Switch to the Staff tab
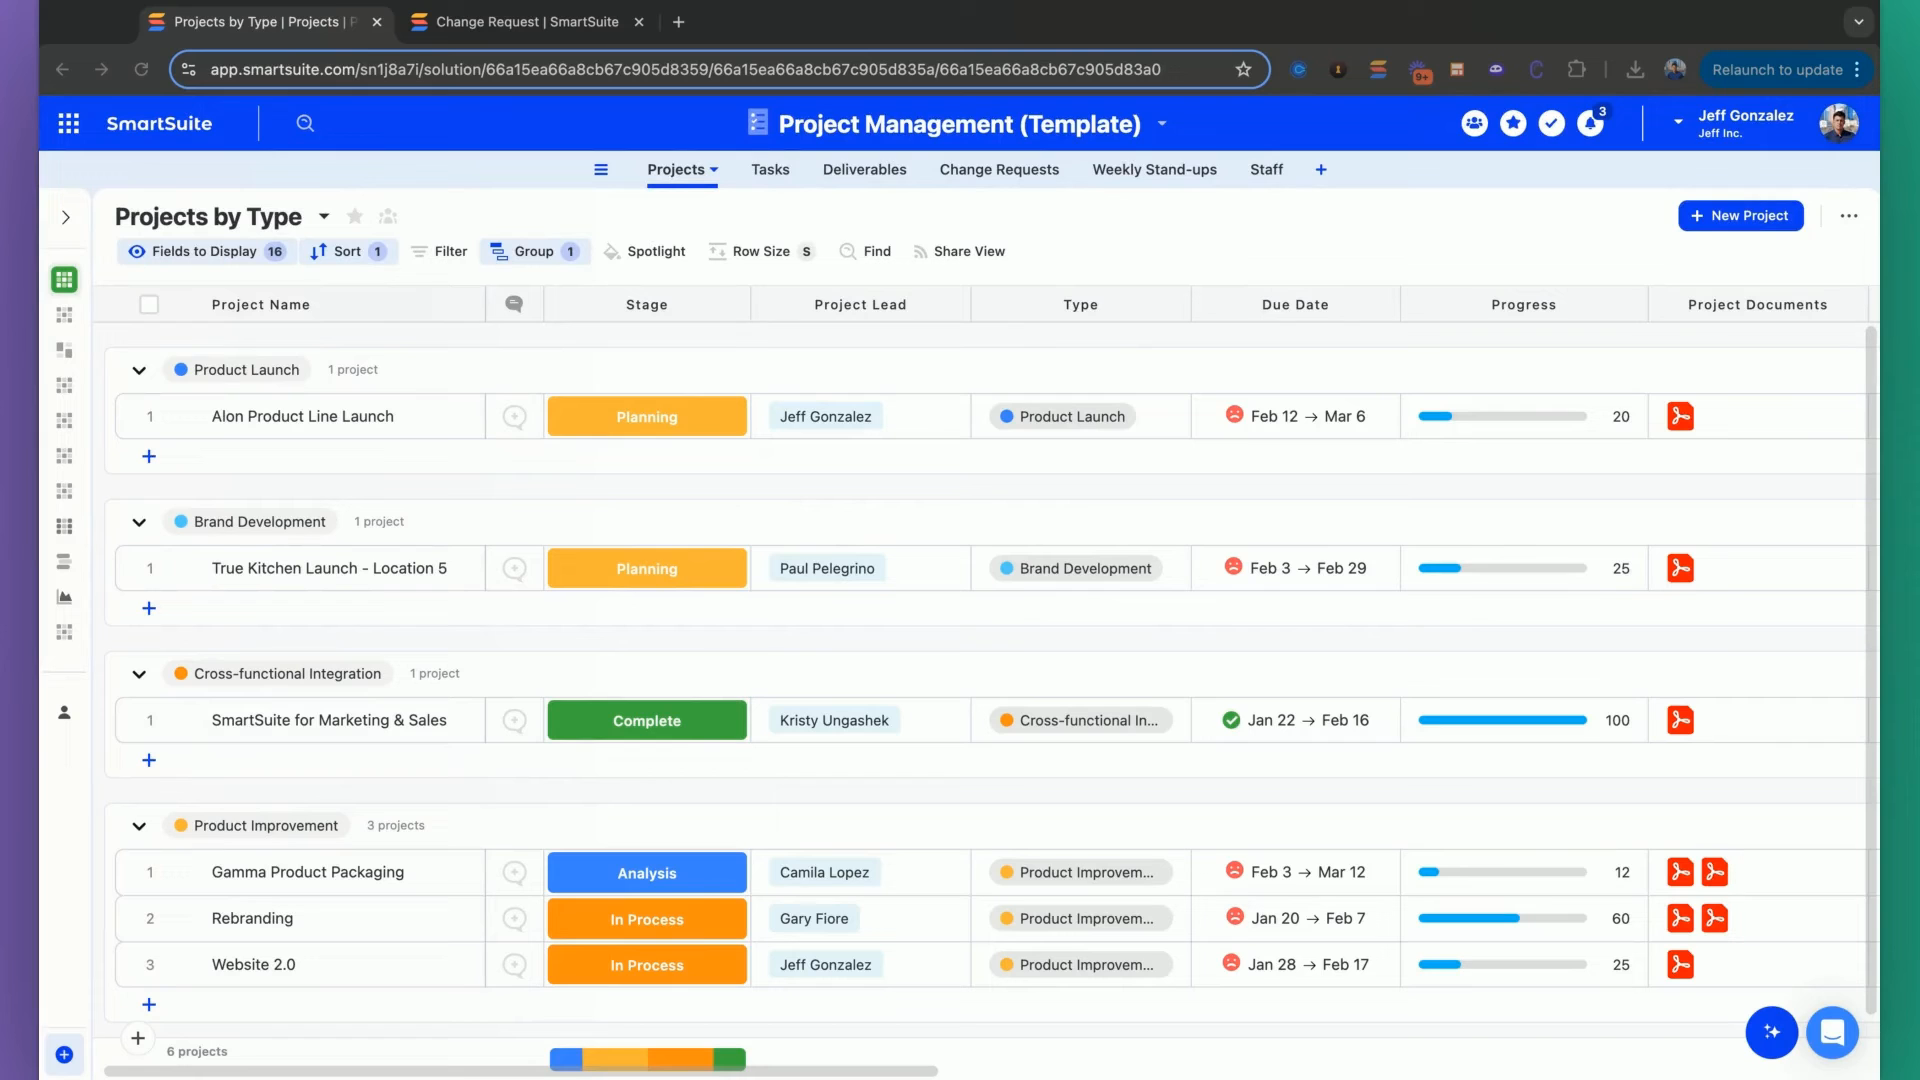Image resolution: width=1920 pixels, height=1080 pixels. pos(1266,170)
